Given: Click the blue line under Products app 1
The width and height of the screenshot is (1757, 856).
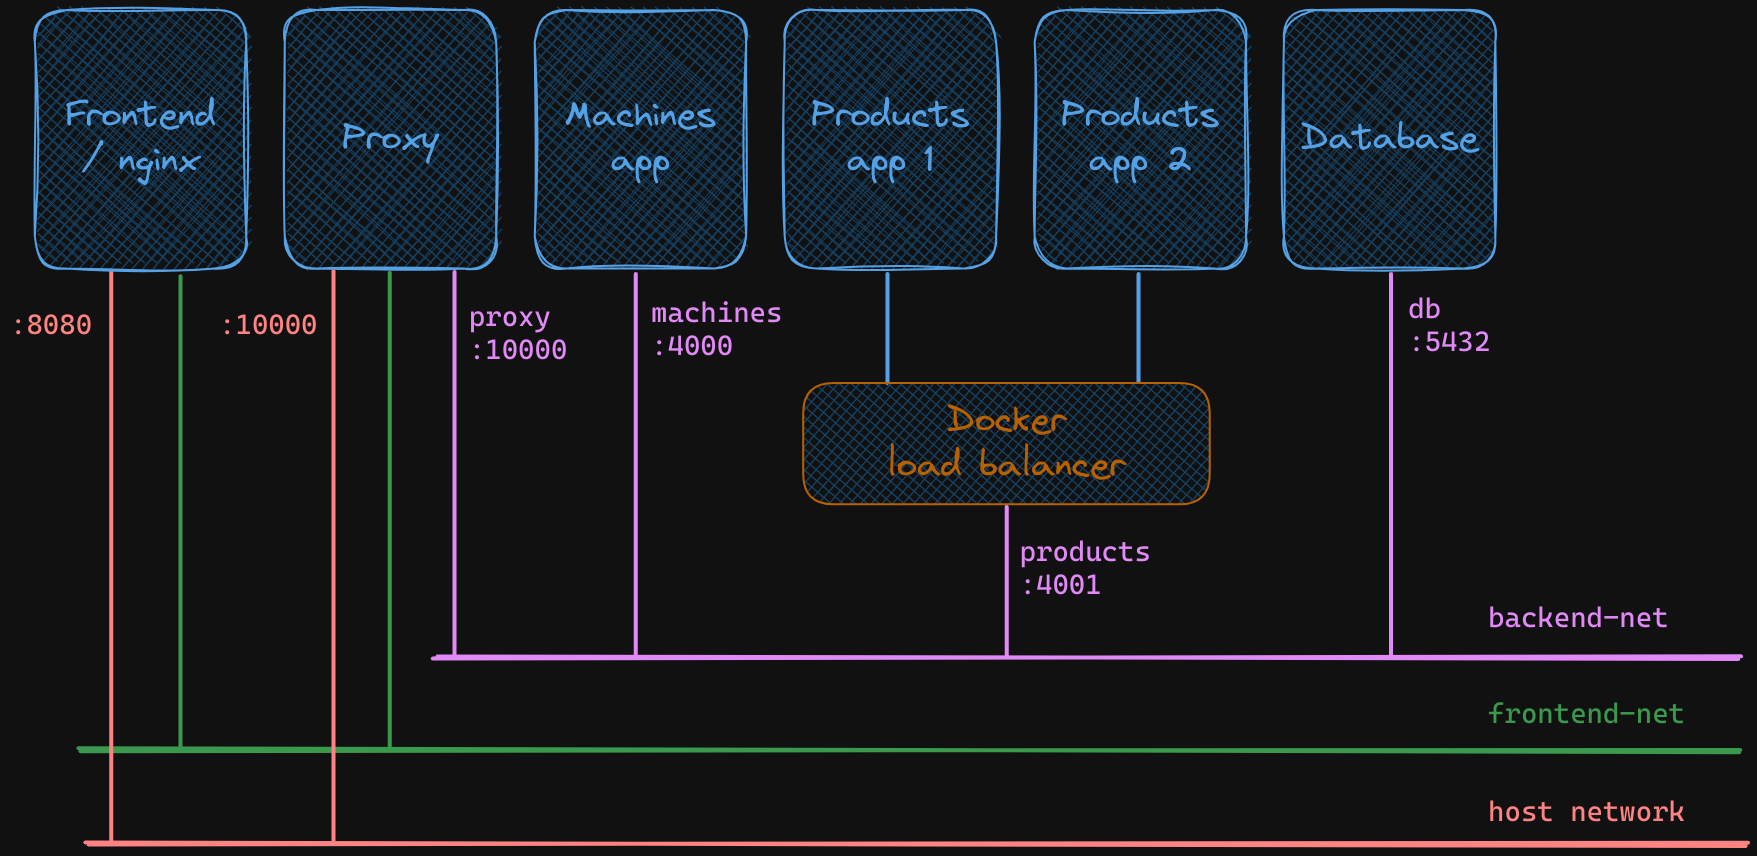Looking at the screenshot, I should coord(887,326).
